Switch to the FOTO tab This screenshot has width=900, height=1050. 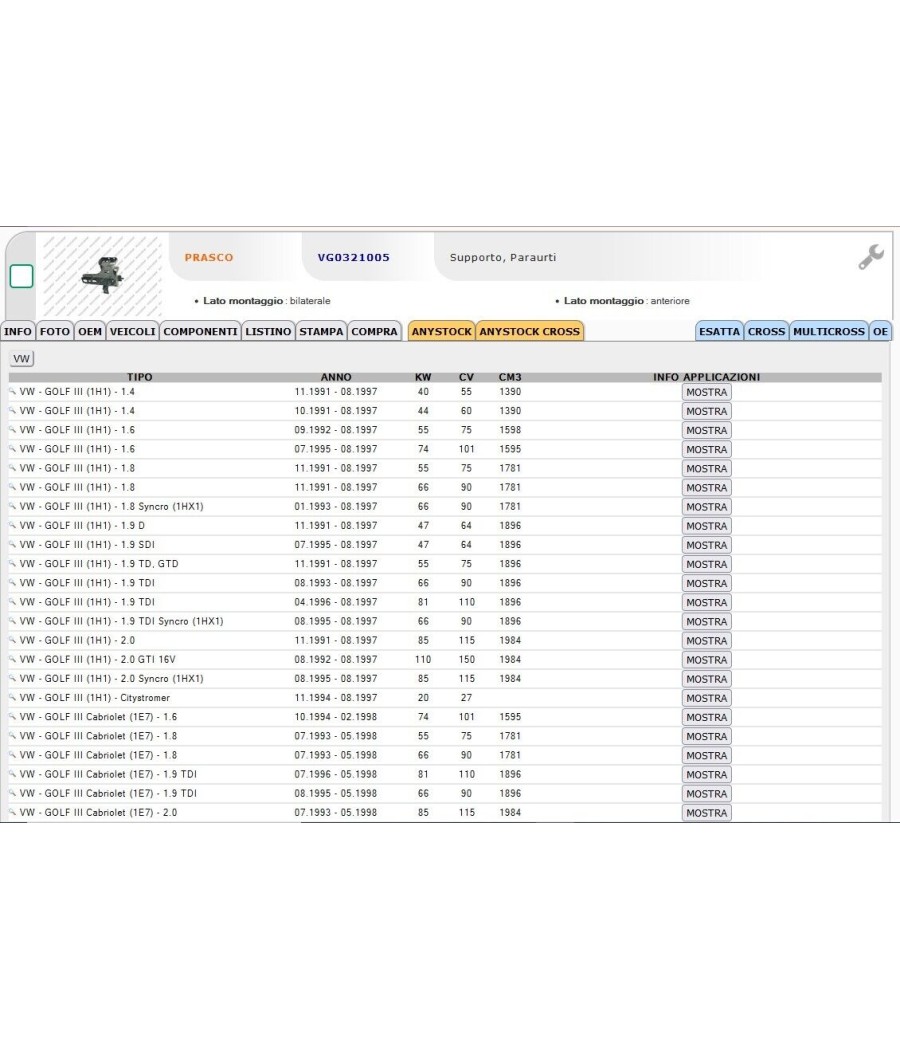pyautogui.click(x=55, y=331)
